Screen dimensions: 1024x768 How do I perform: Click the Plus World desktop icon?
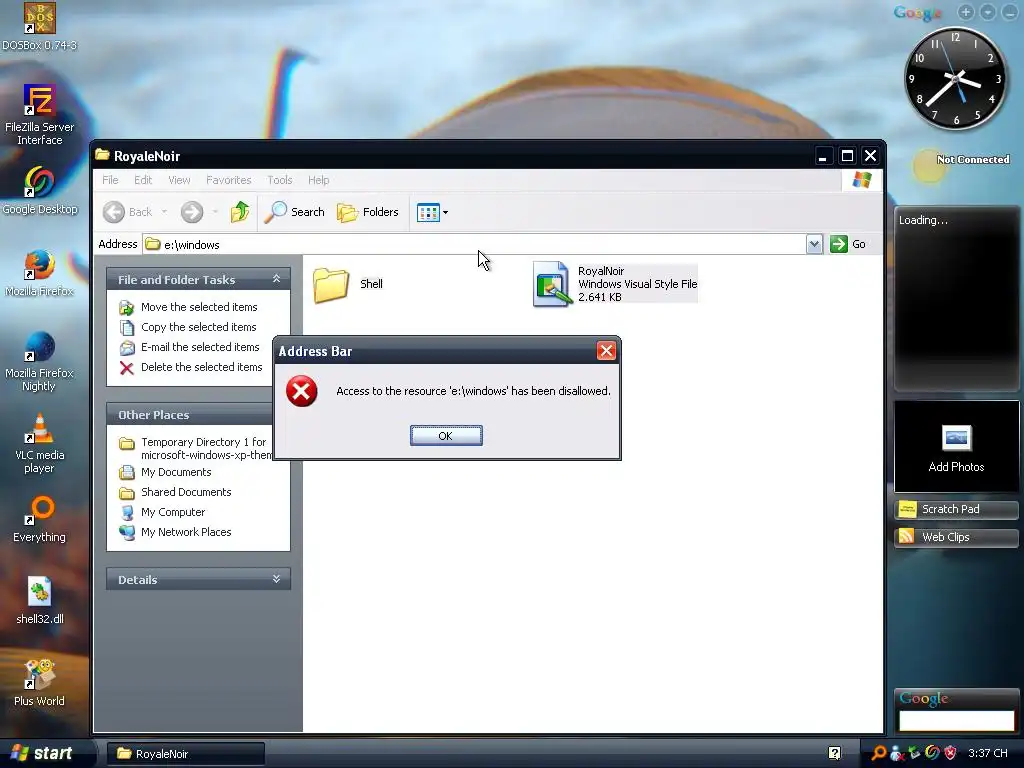pos(39,683)
